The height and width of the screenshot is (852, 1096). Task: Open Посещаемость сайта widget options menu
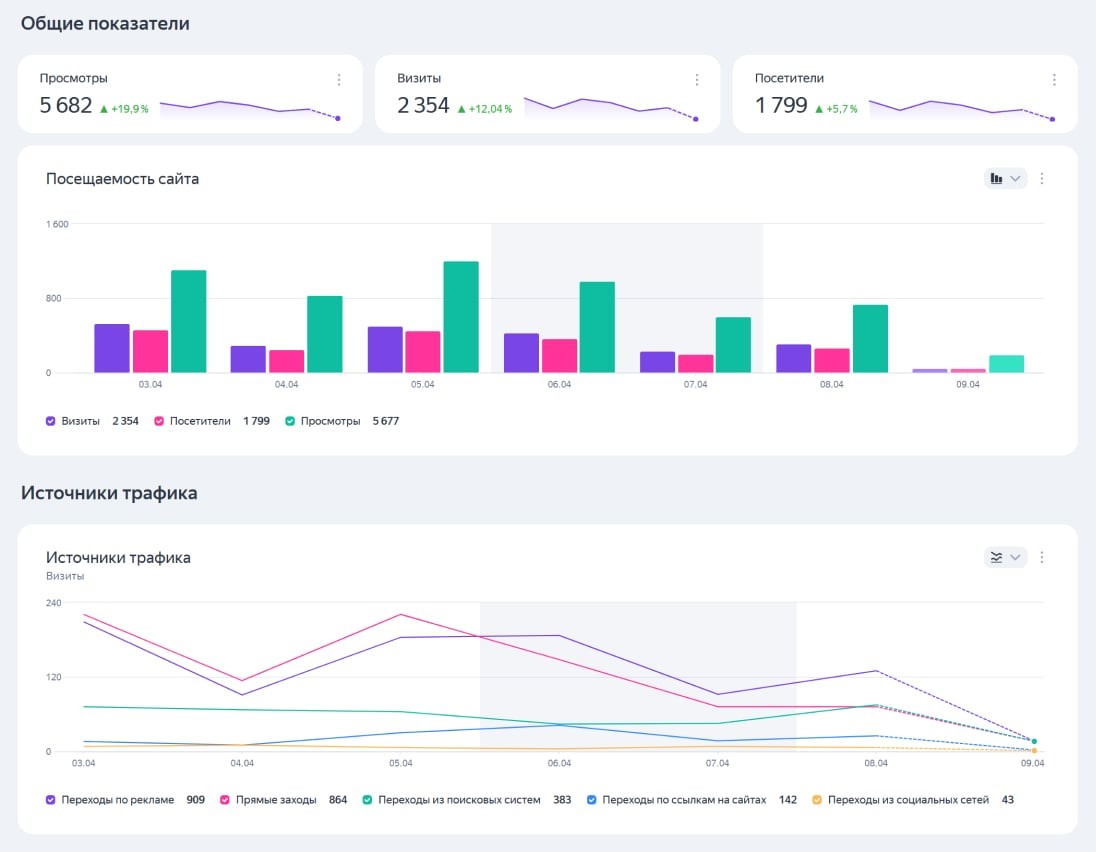tap(1042, 179)
